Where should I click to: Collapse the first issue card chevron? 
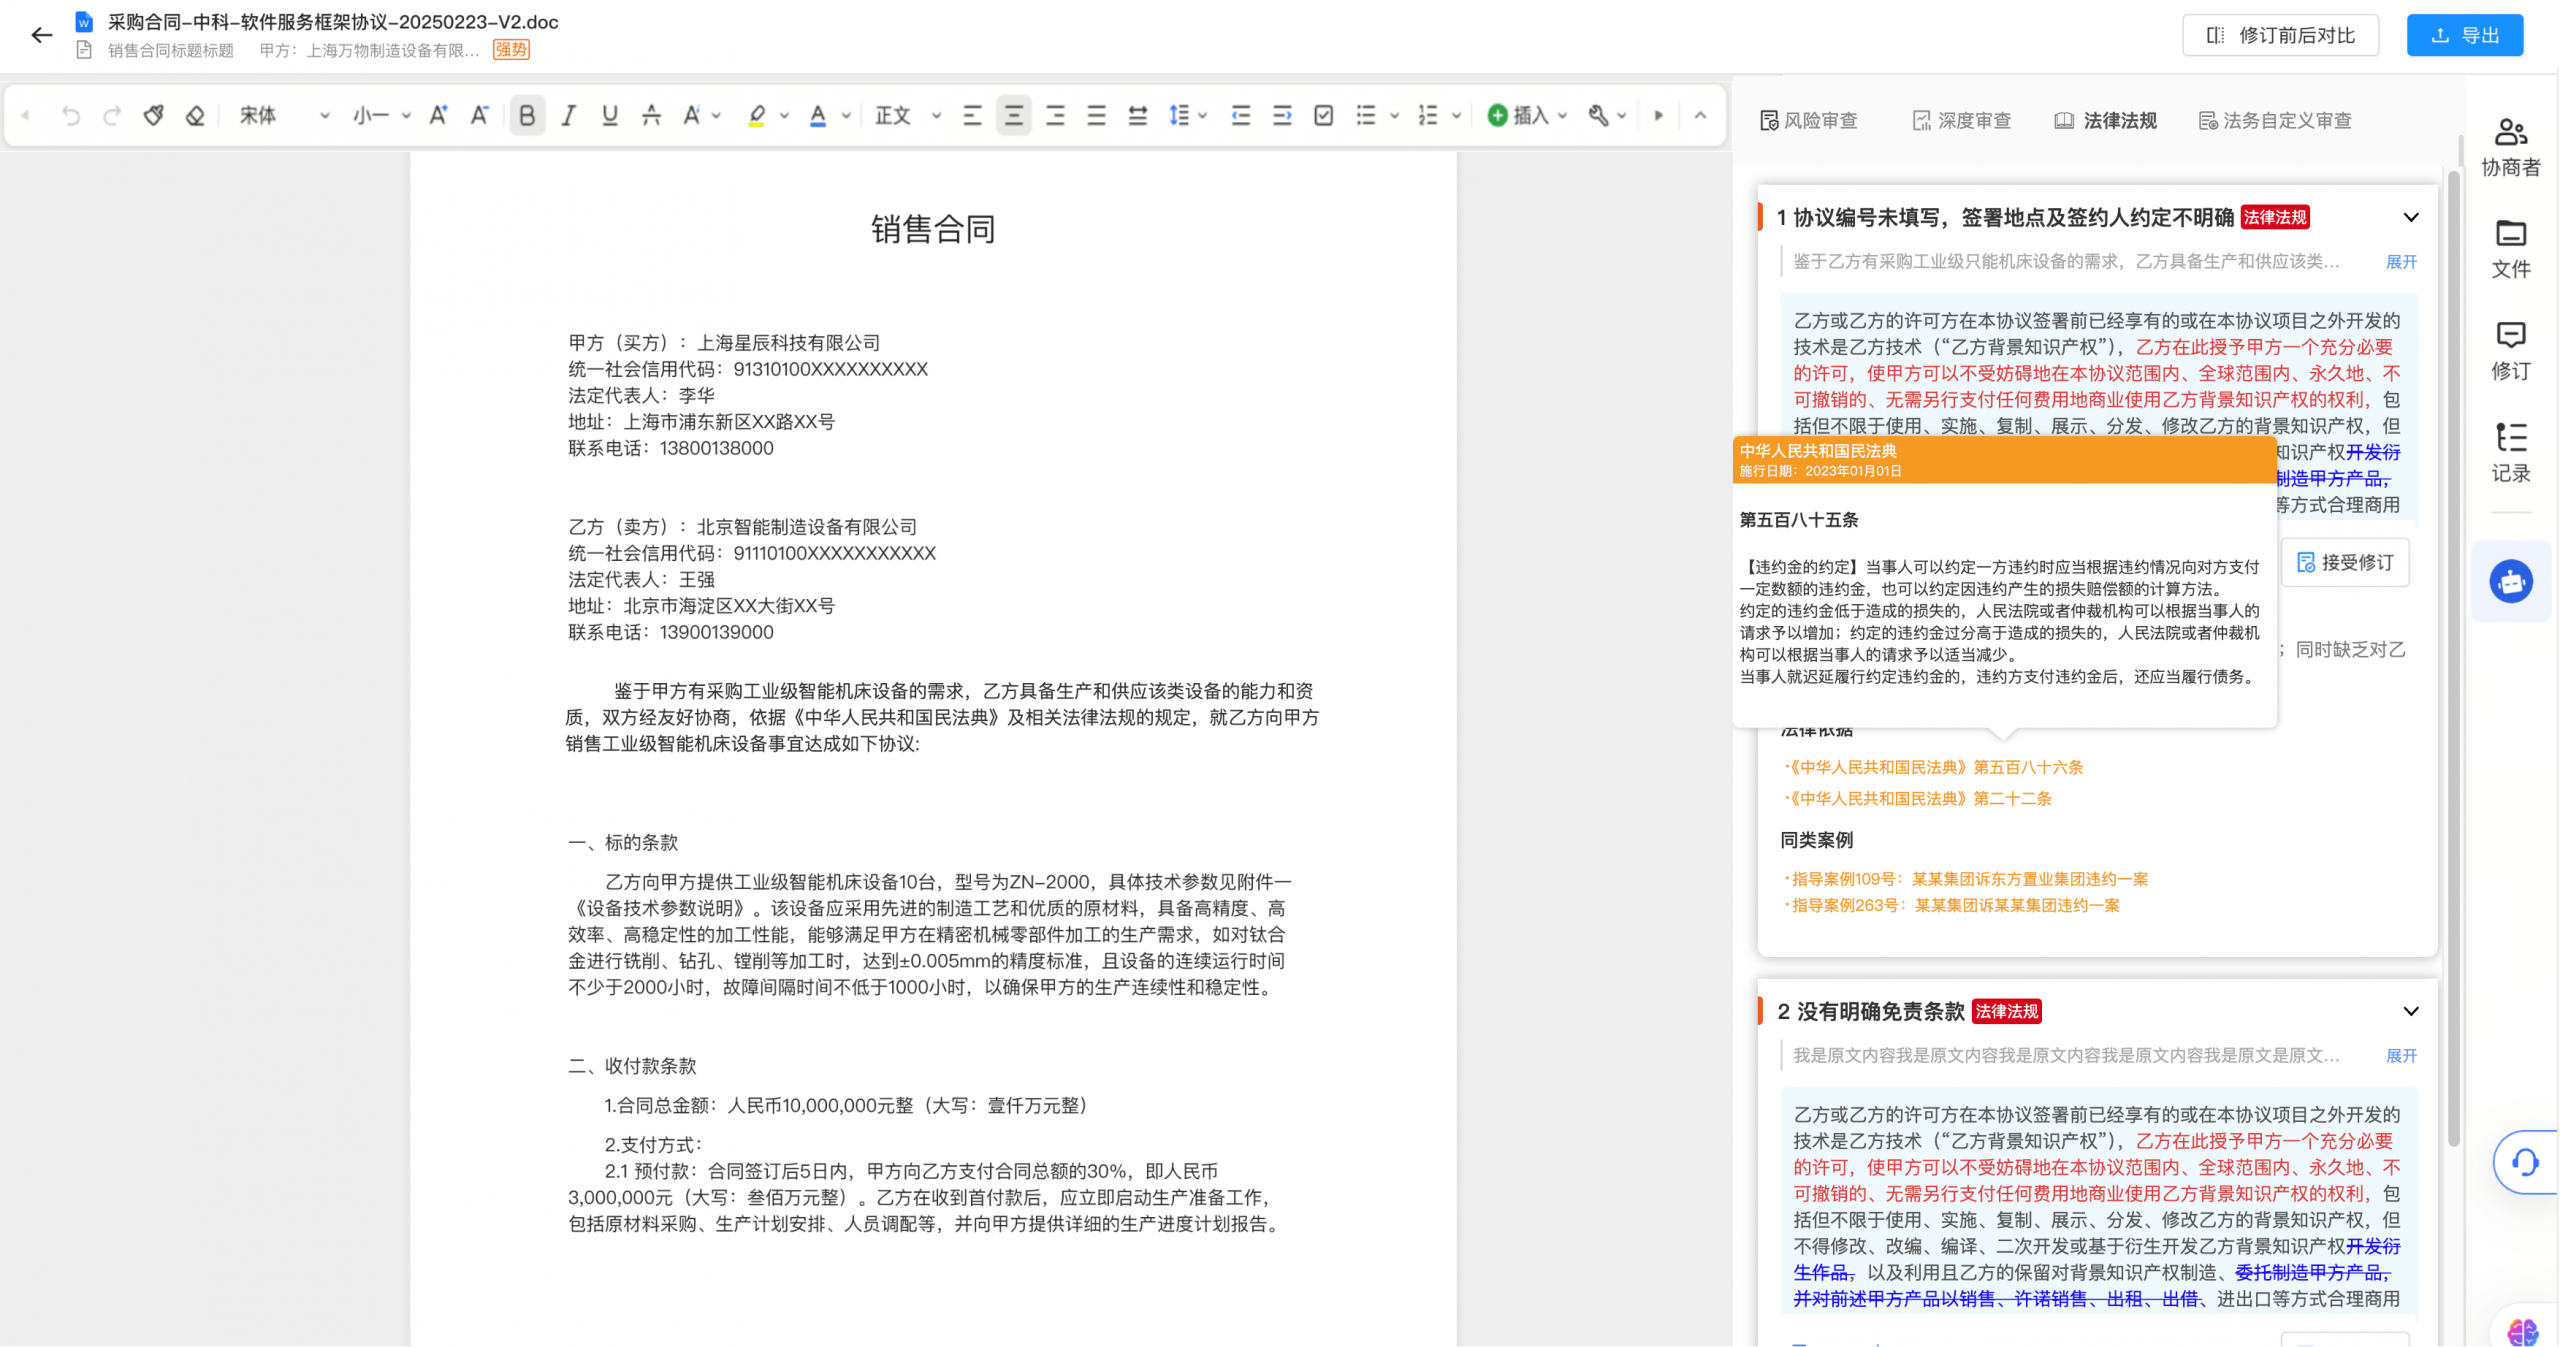pos(2410,217)
